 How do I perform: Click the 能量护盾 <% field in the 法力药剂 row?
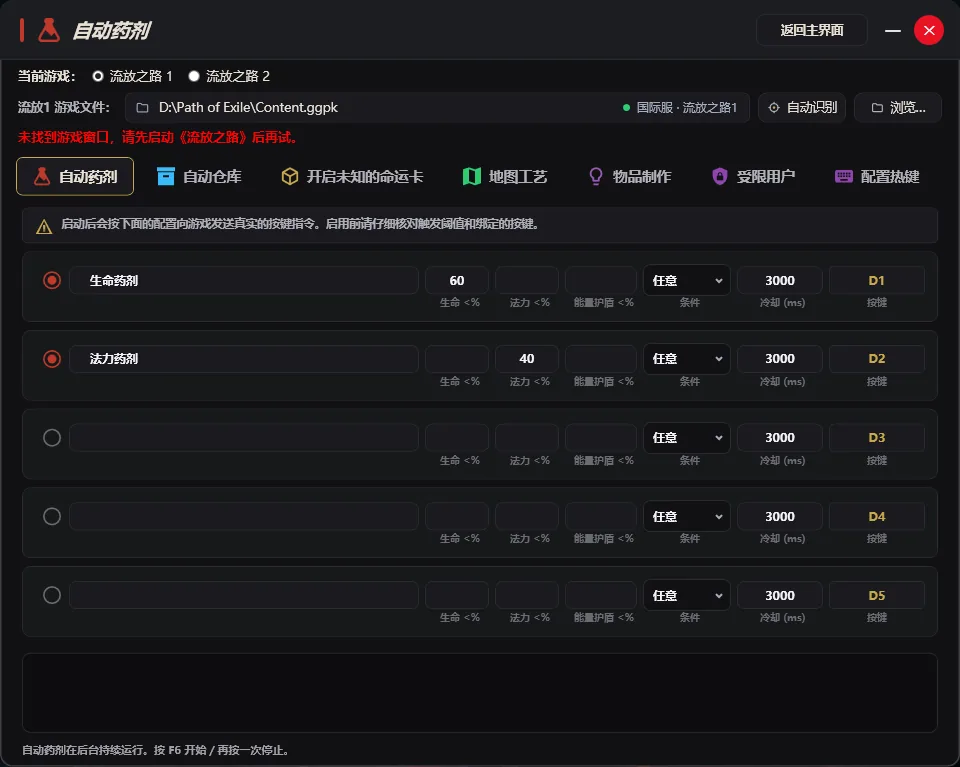click(x=601, y=359)
